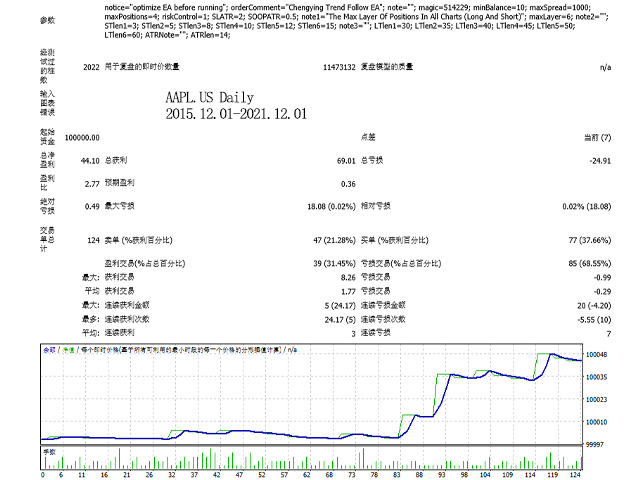Screen dimensions: 640x480
Task: Click maximal consecutive profit 24.17 (5)
Action: click(340, 320)
